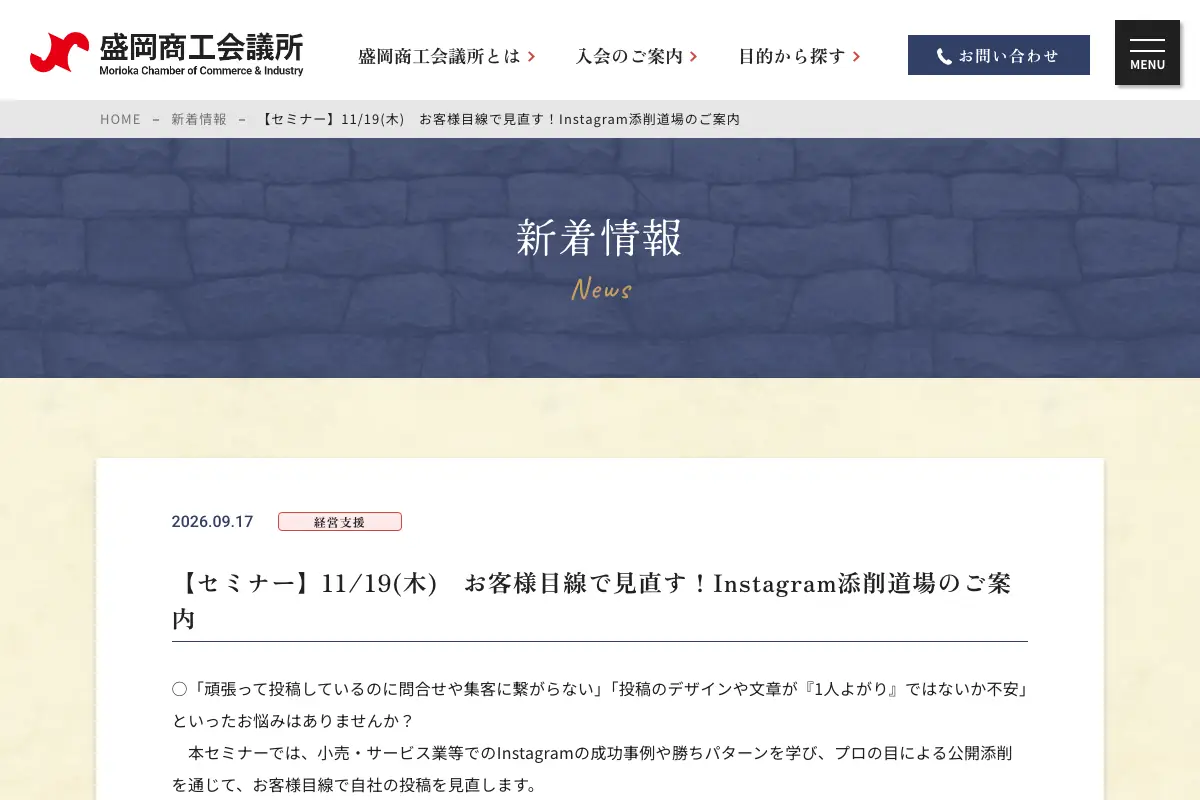Click the 経営支援 category tag
The image size is (1200, 800).
340,522
